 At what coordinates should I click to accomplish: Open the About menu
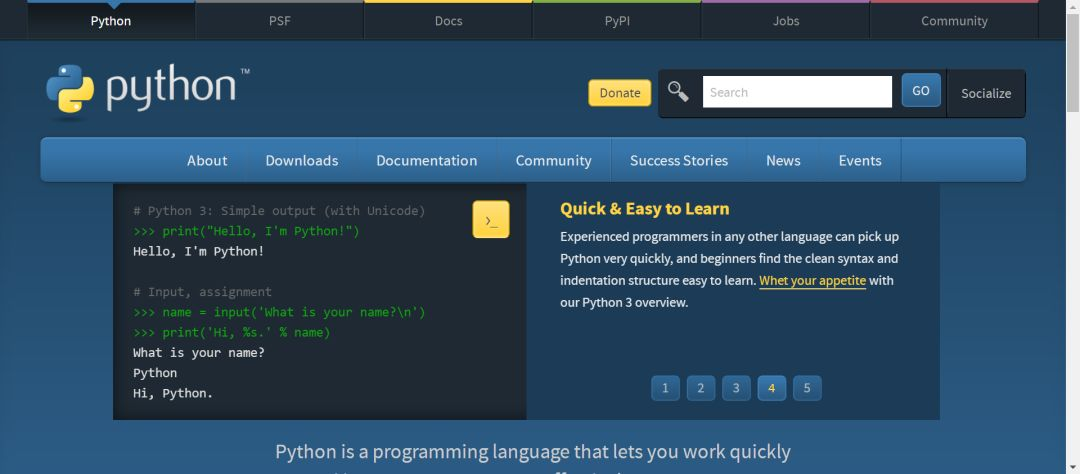(x=207, y=161)
